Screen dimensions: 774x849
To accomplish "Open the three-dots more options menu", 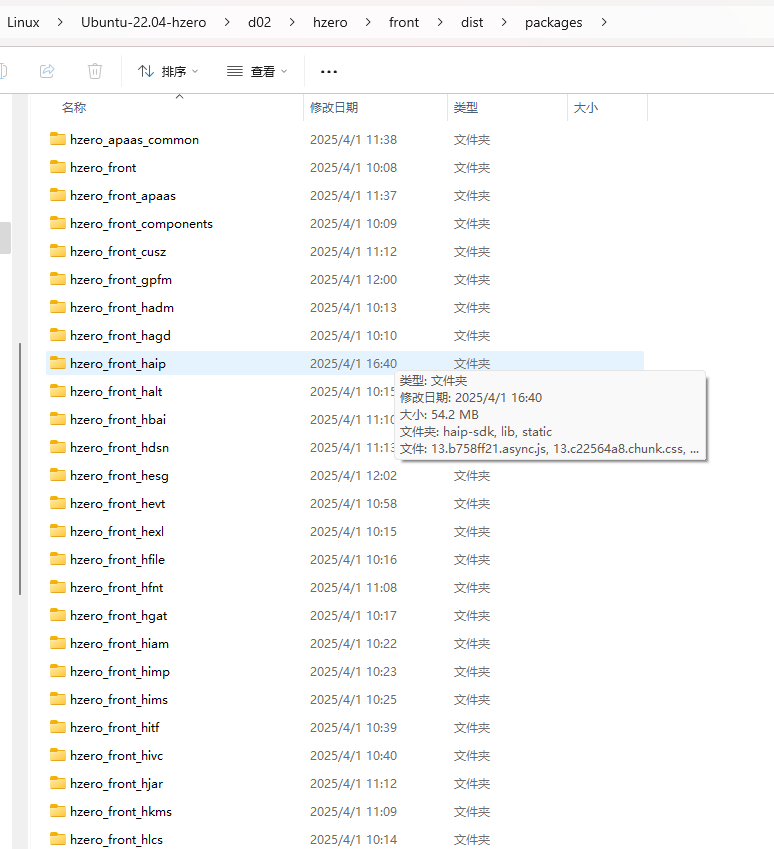I will 329,72.
